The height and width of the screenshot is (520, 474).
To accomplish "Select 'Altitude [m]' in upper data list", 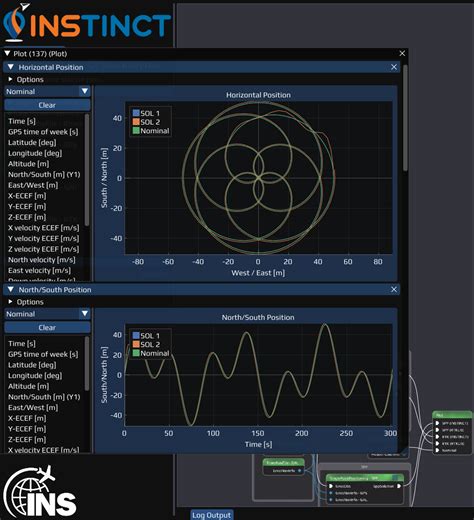I will pos(29,164).
